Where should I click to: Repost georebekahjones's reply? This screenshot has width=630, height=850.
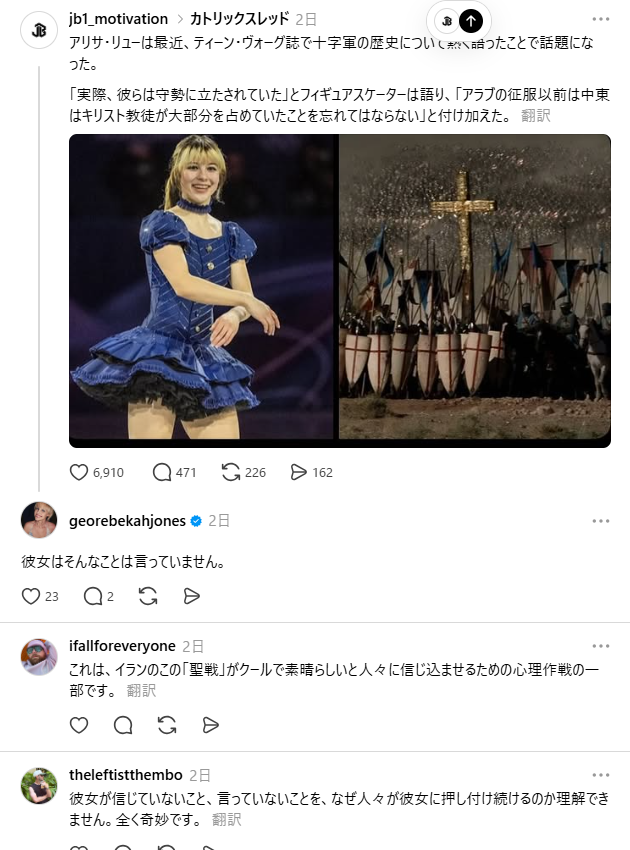coord(148,596)
